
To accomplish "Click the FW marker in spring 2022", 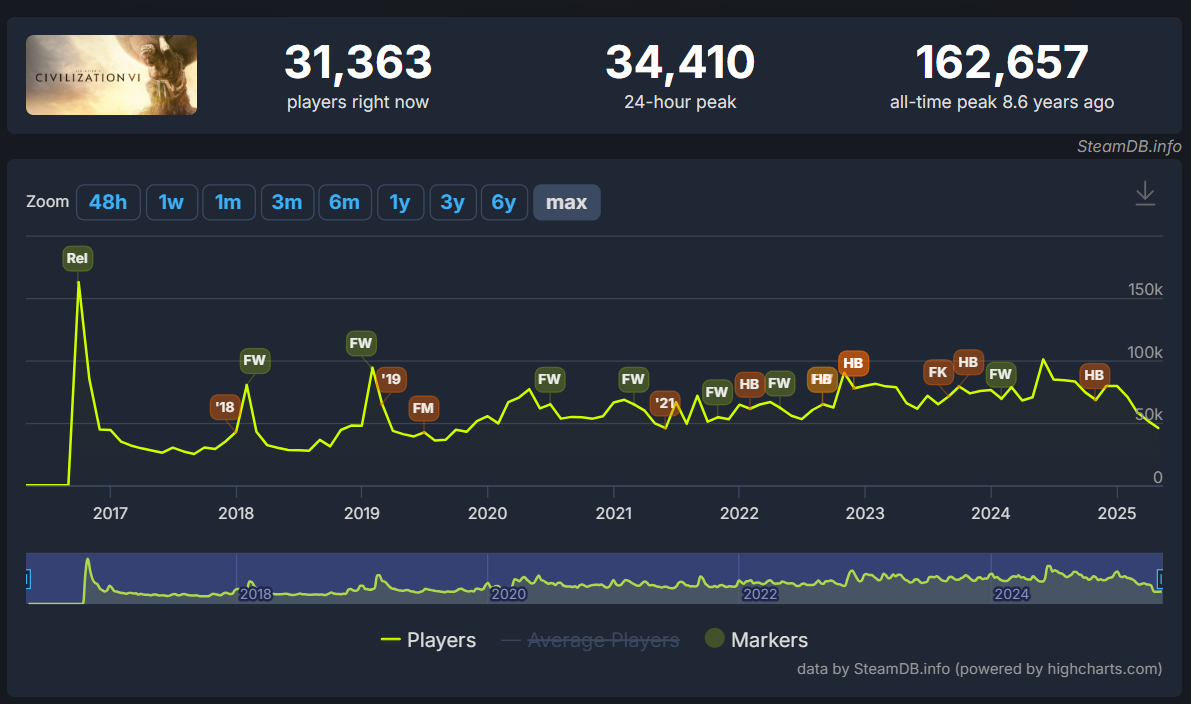I will tap(779, 384).
